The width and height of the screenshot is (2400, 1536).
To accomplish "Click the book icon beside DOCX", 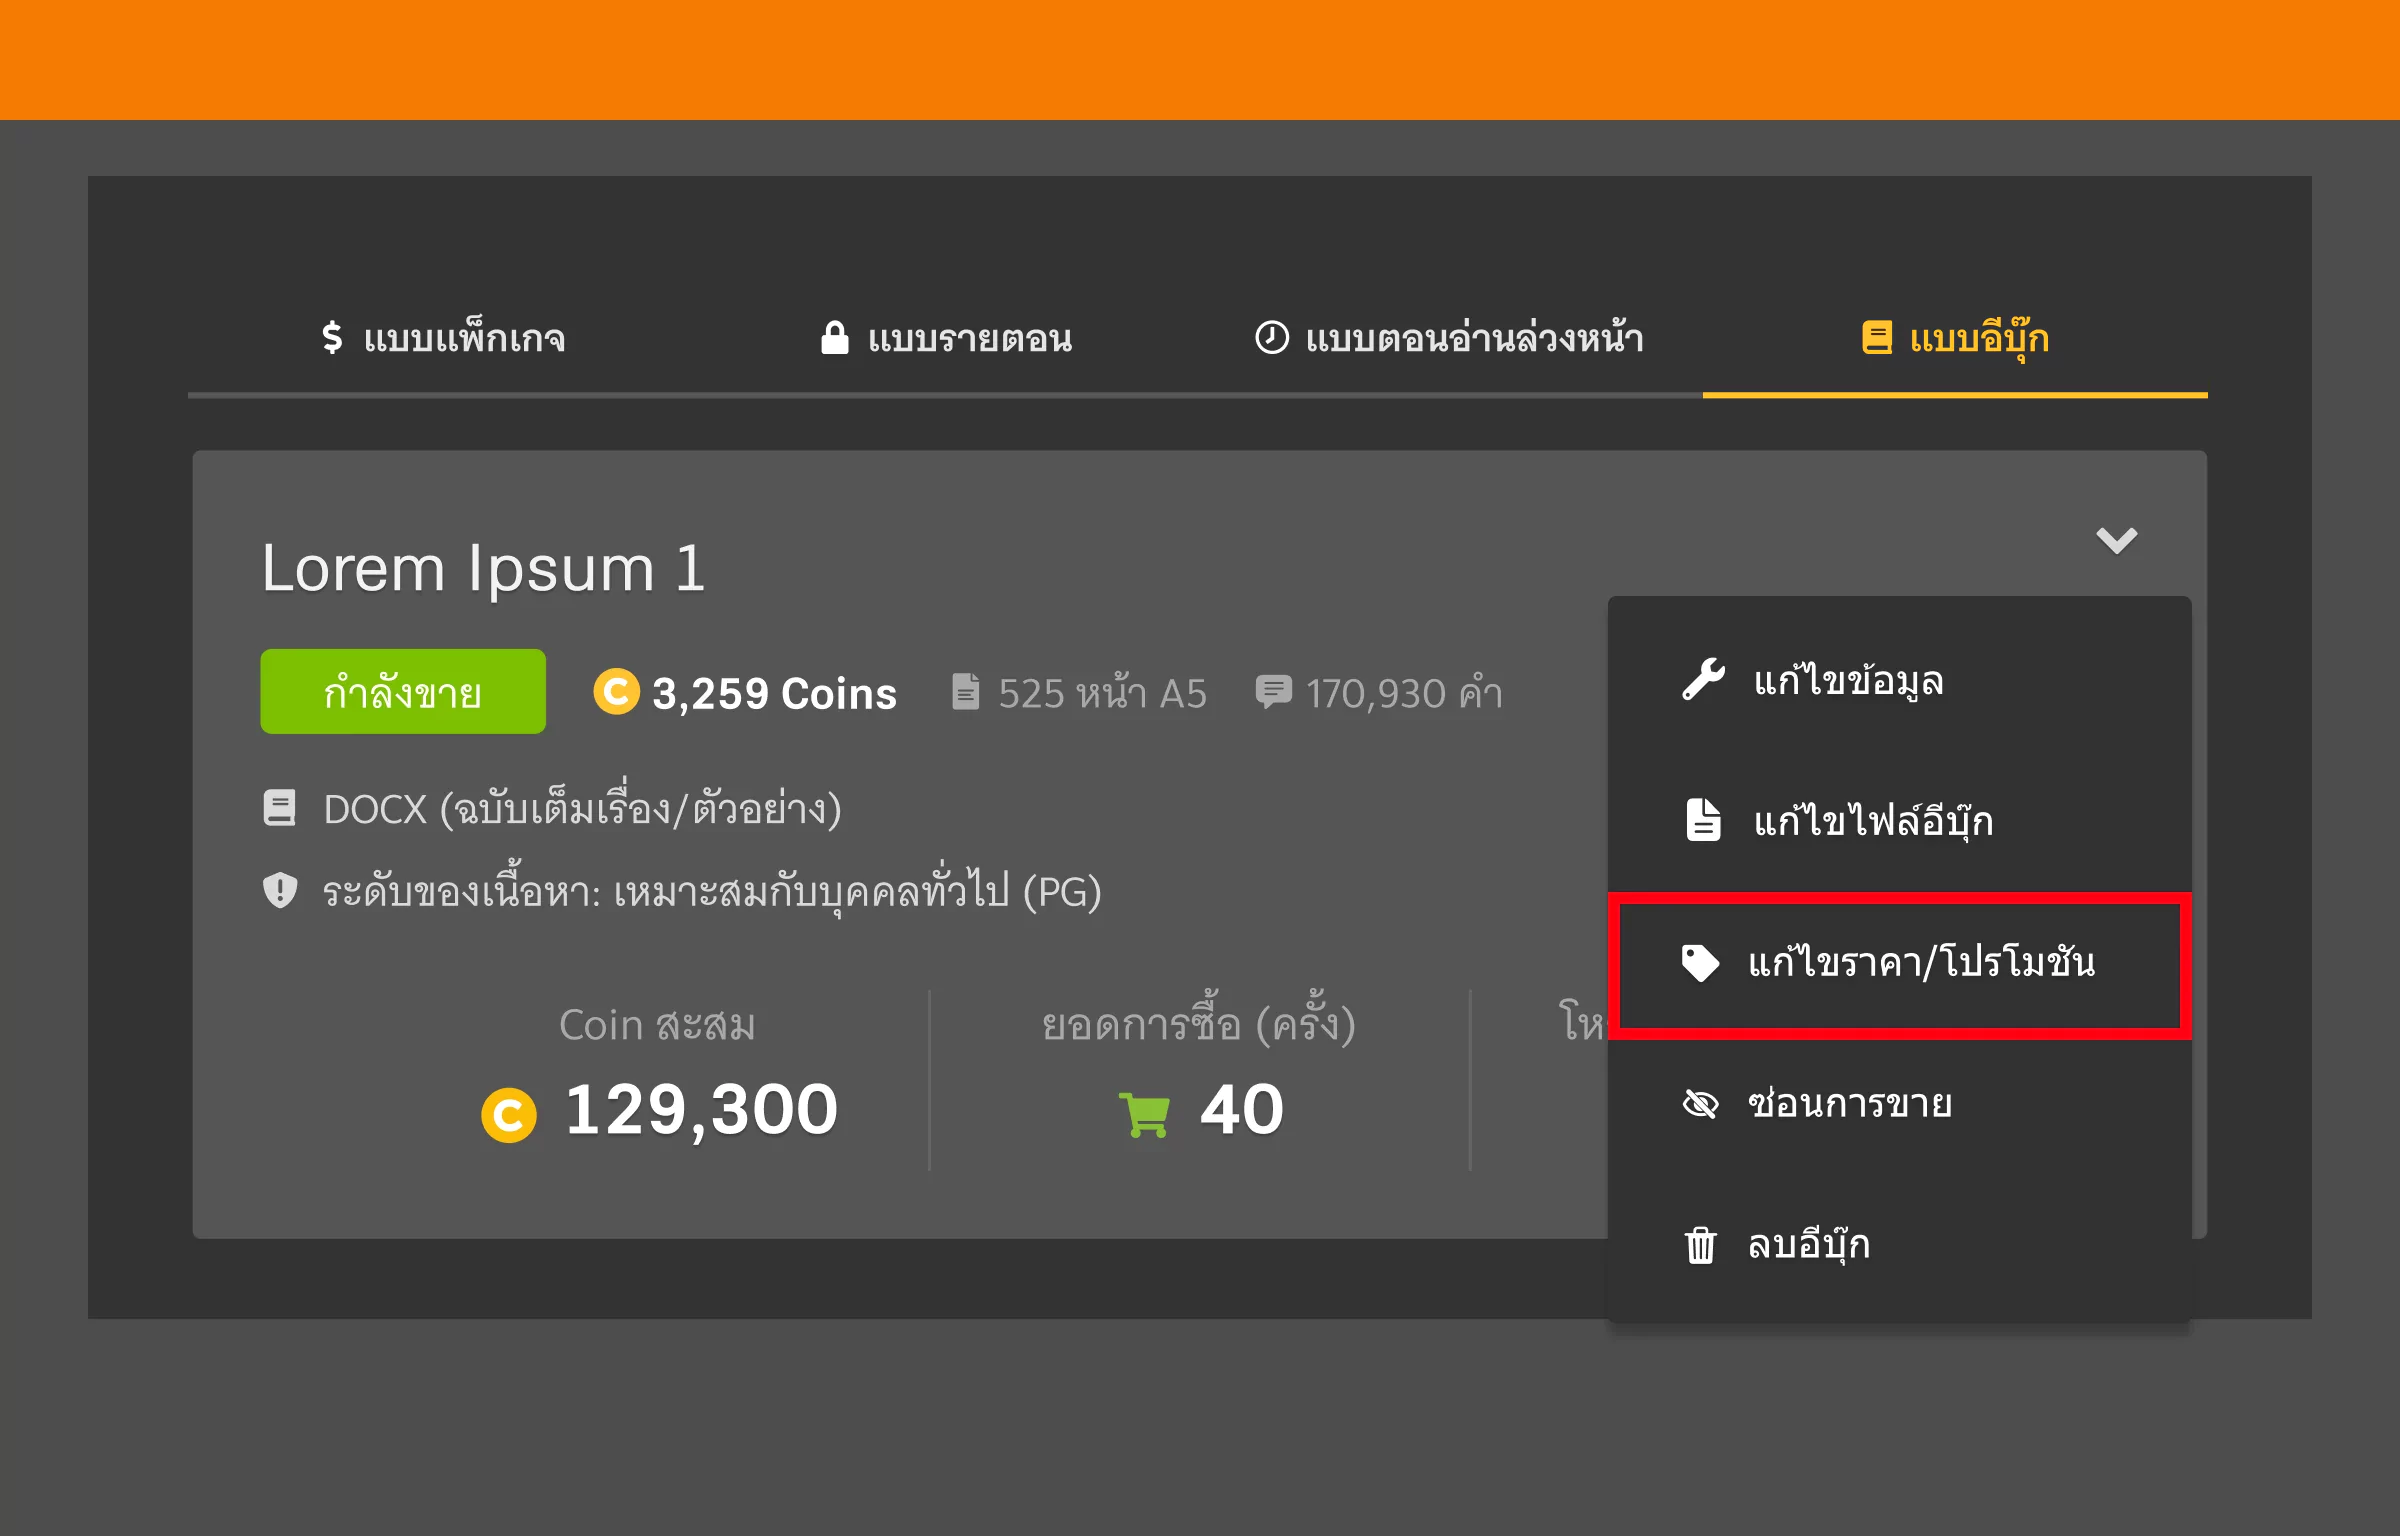I will pyautogui.click(x=279, y=808).
